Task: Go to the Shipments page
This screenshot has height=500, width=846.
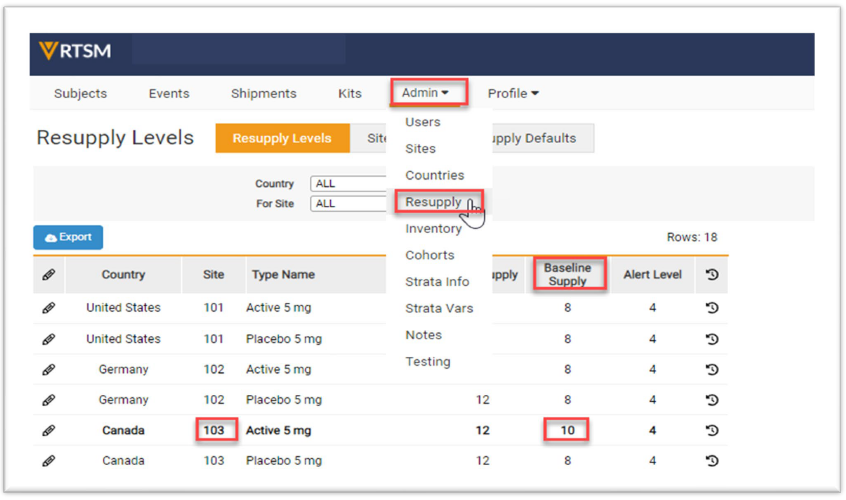Action: 263,93
